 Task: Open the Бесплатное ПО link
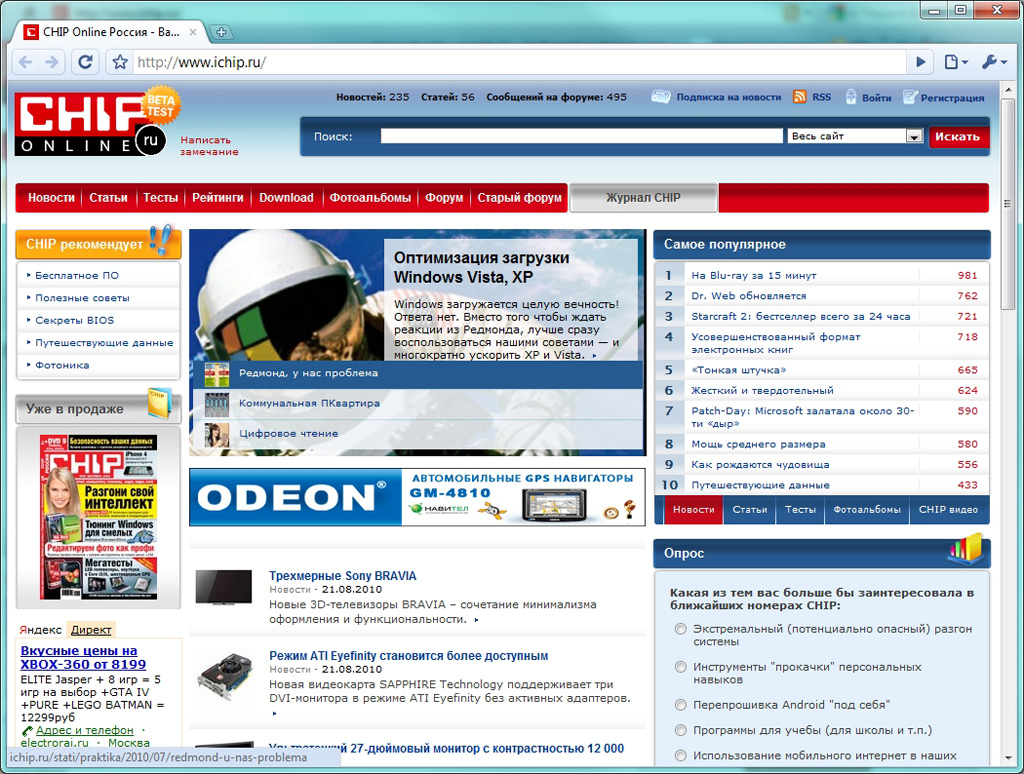coord(77,276)
